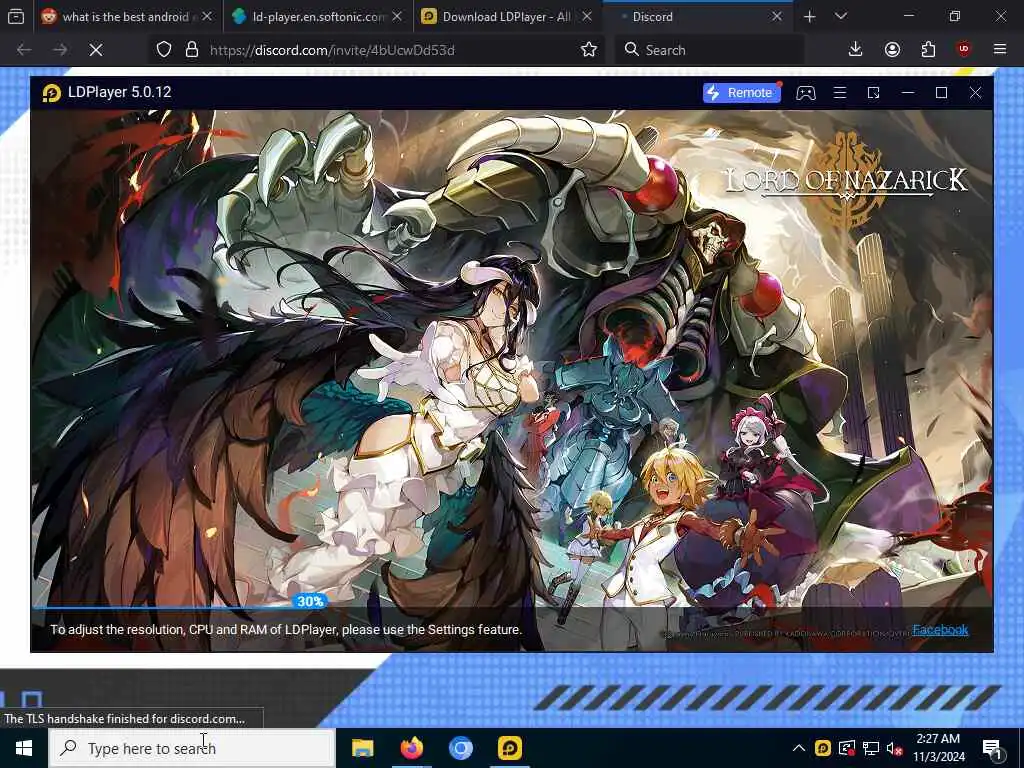1024x768 pixels.
Task: Close the Discord browser tab
Action: pos(776,16)
